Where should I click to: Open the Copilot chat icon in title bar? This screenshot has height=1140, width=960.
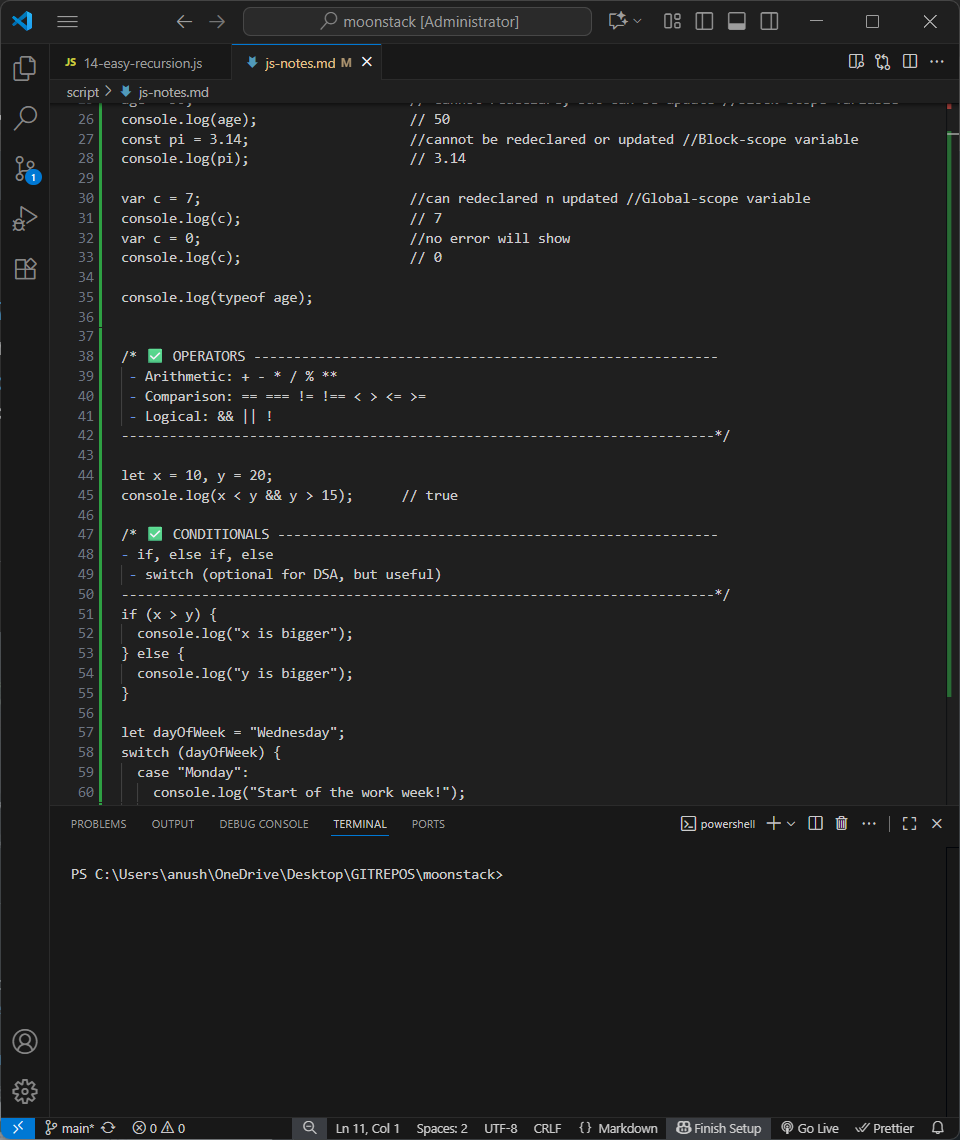[x=617, y=21]
